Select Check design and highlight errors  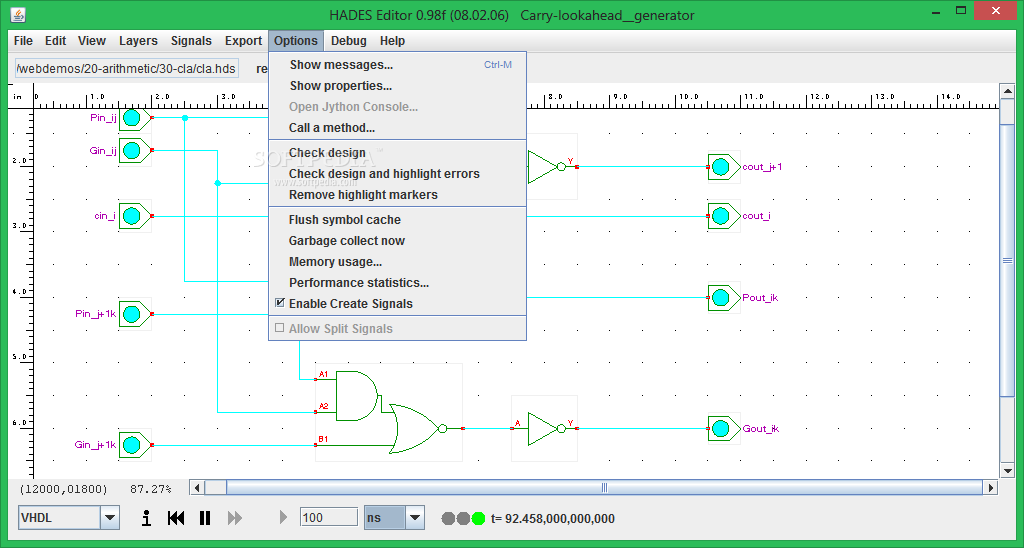pyautogui.click(x=398, y=174)
